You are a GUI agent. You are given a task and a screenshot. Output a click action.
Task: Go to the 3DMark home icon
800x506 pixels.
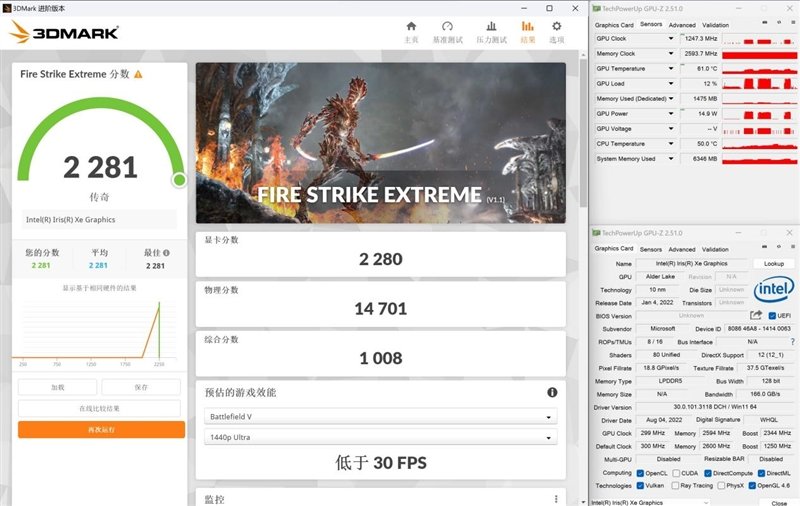tap(411, 27)
